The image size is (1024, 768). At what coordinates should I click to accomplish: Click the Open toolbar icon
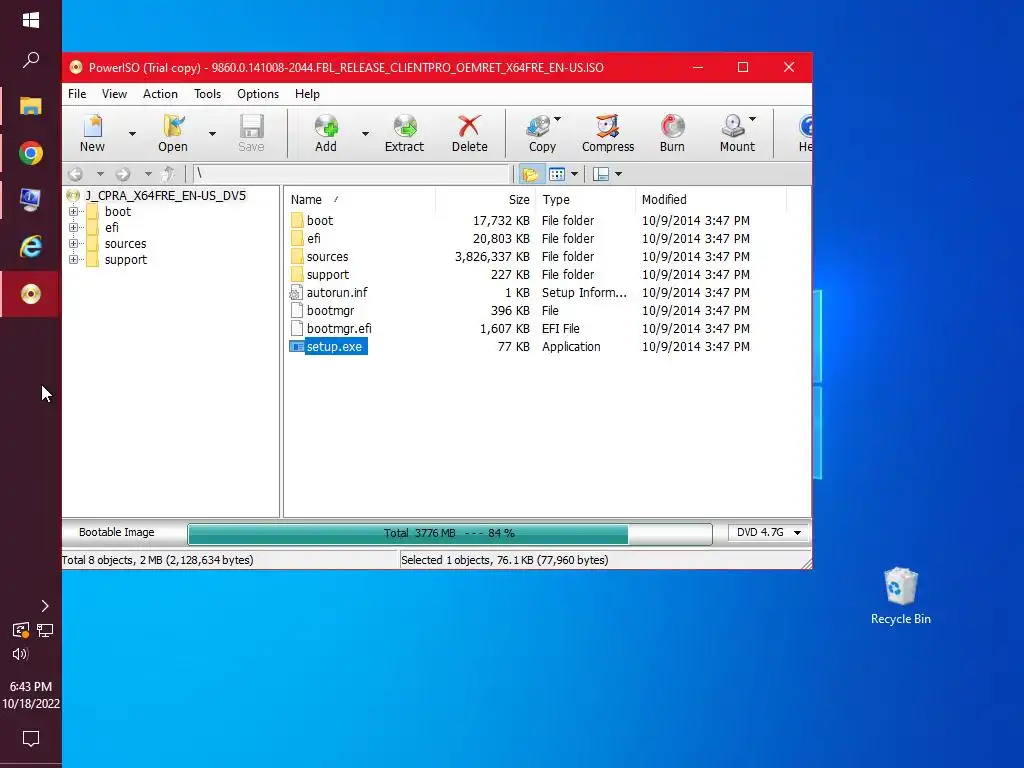[x=172, y=133]
